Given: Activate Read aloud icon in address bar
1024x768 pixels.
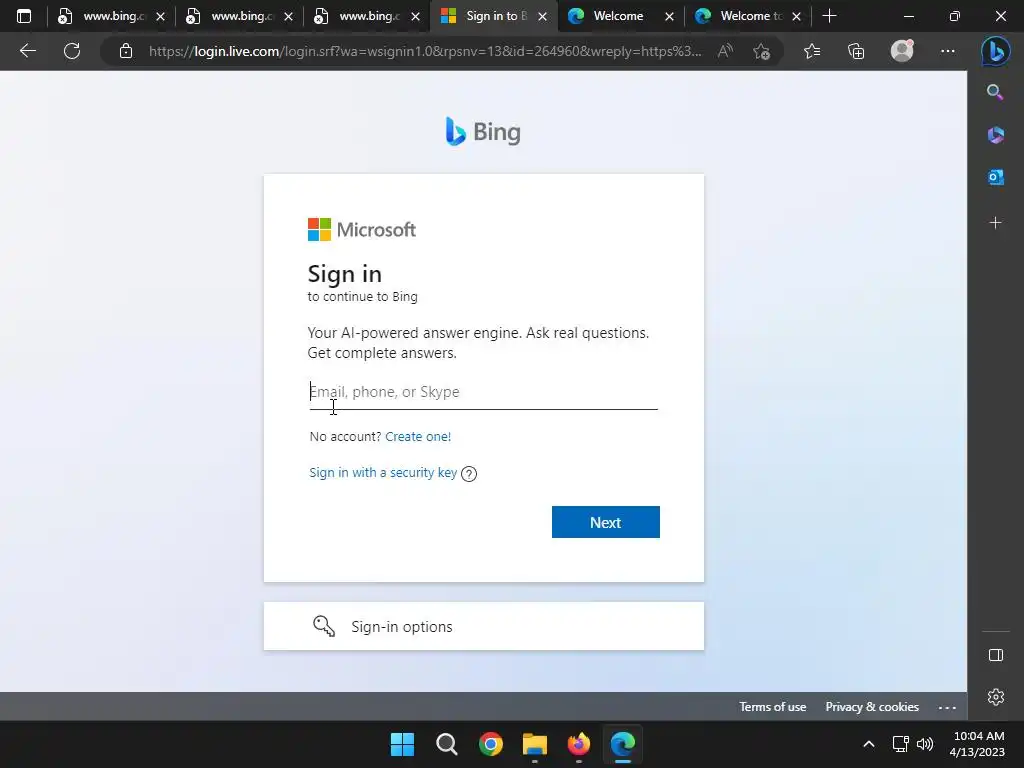Looking at the screenshot, I should (725, 51).
